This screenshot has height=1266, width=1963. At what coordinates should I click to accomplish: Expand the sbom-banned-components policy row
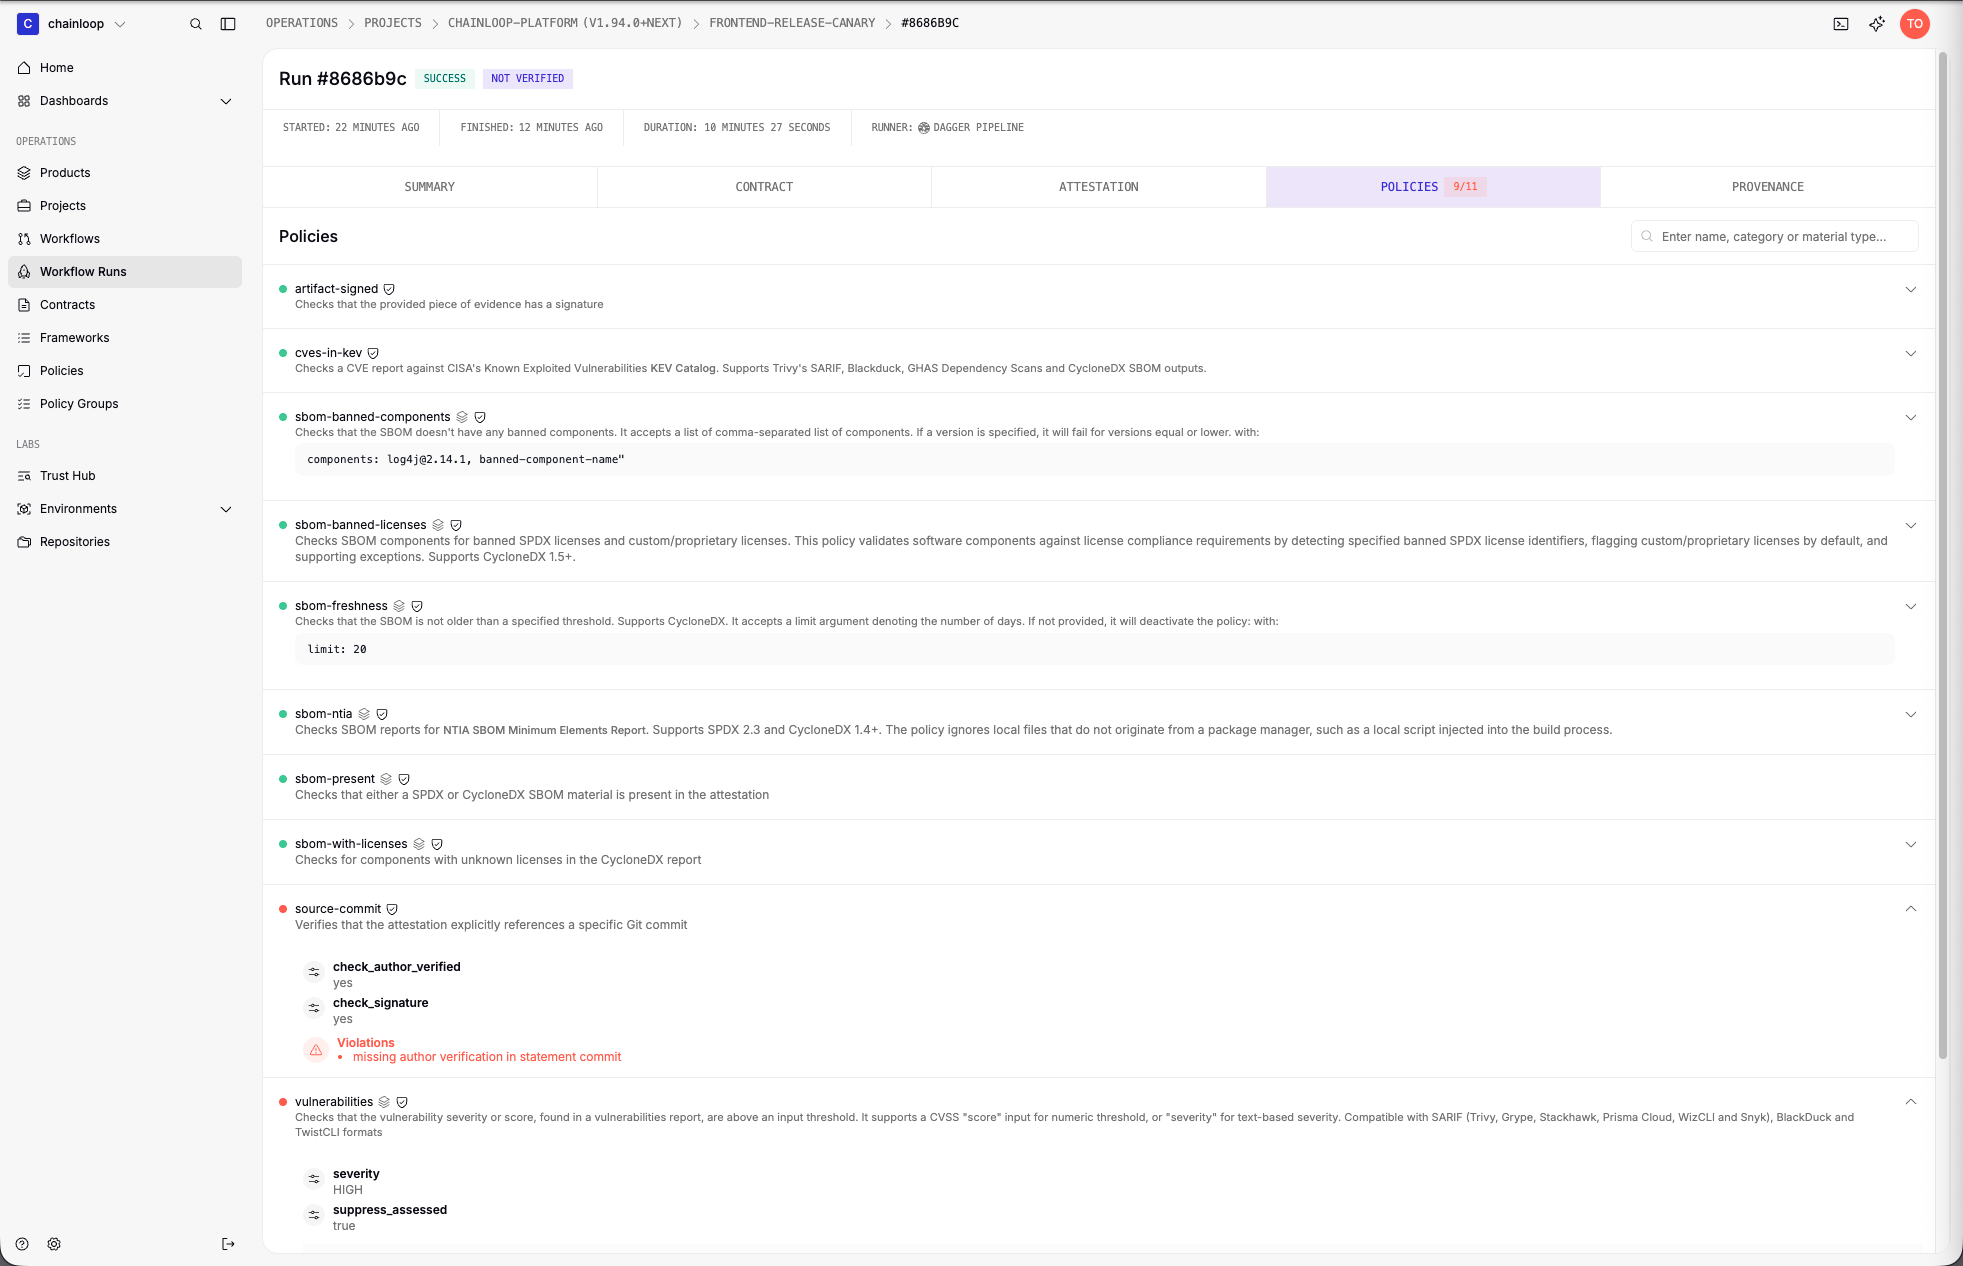pos(1911,418)
